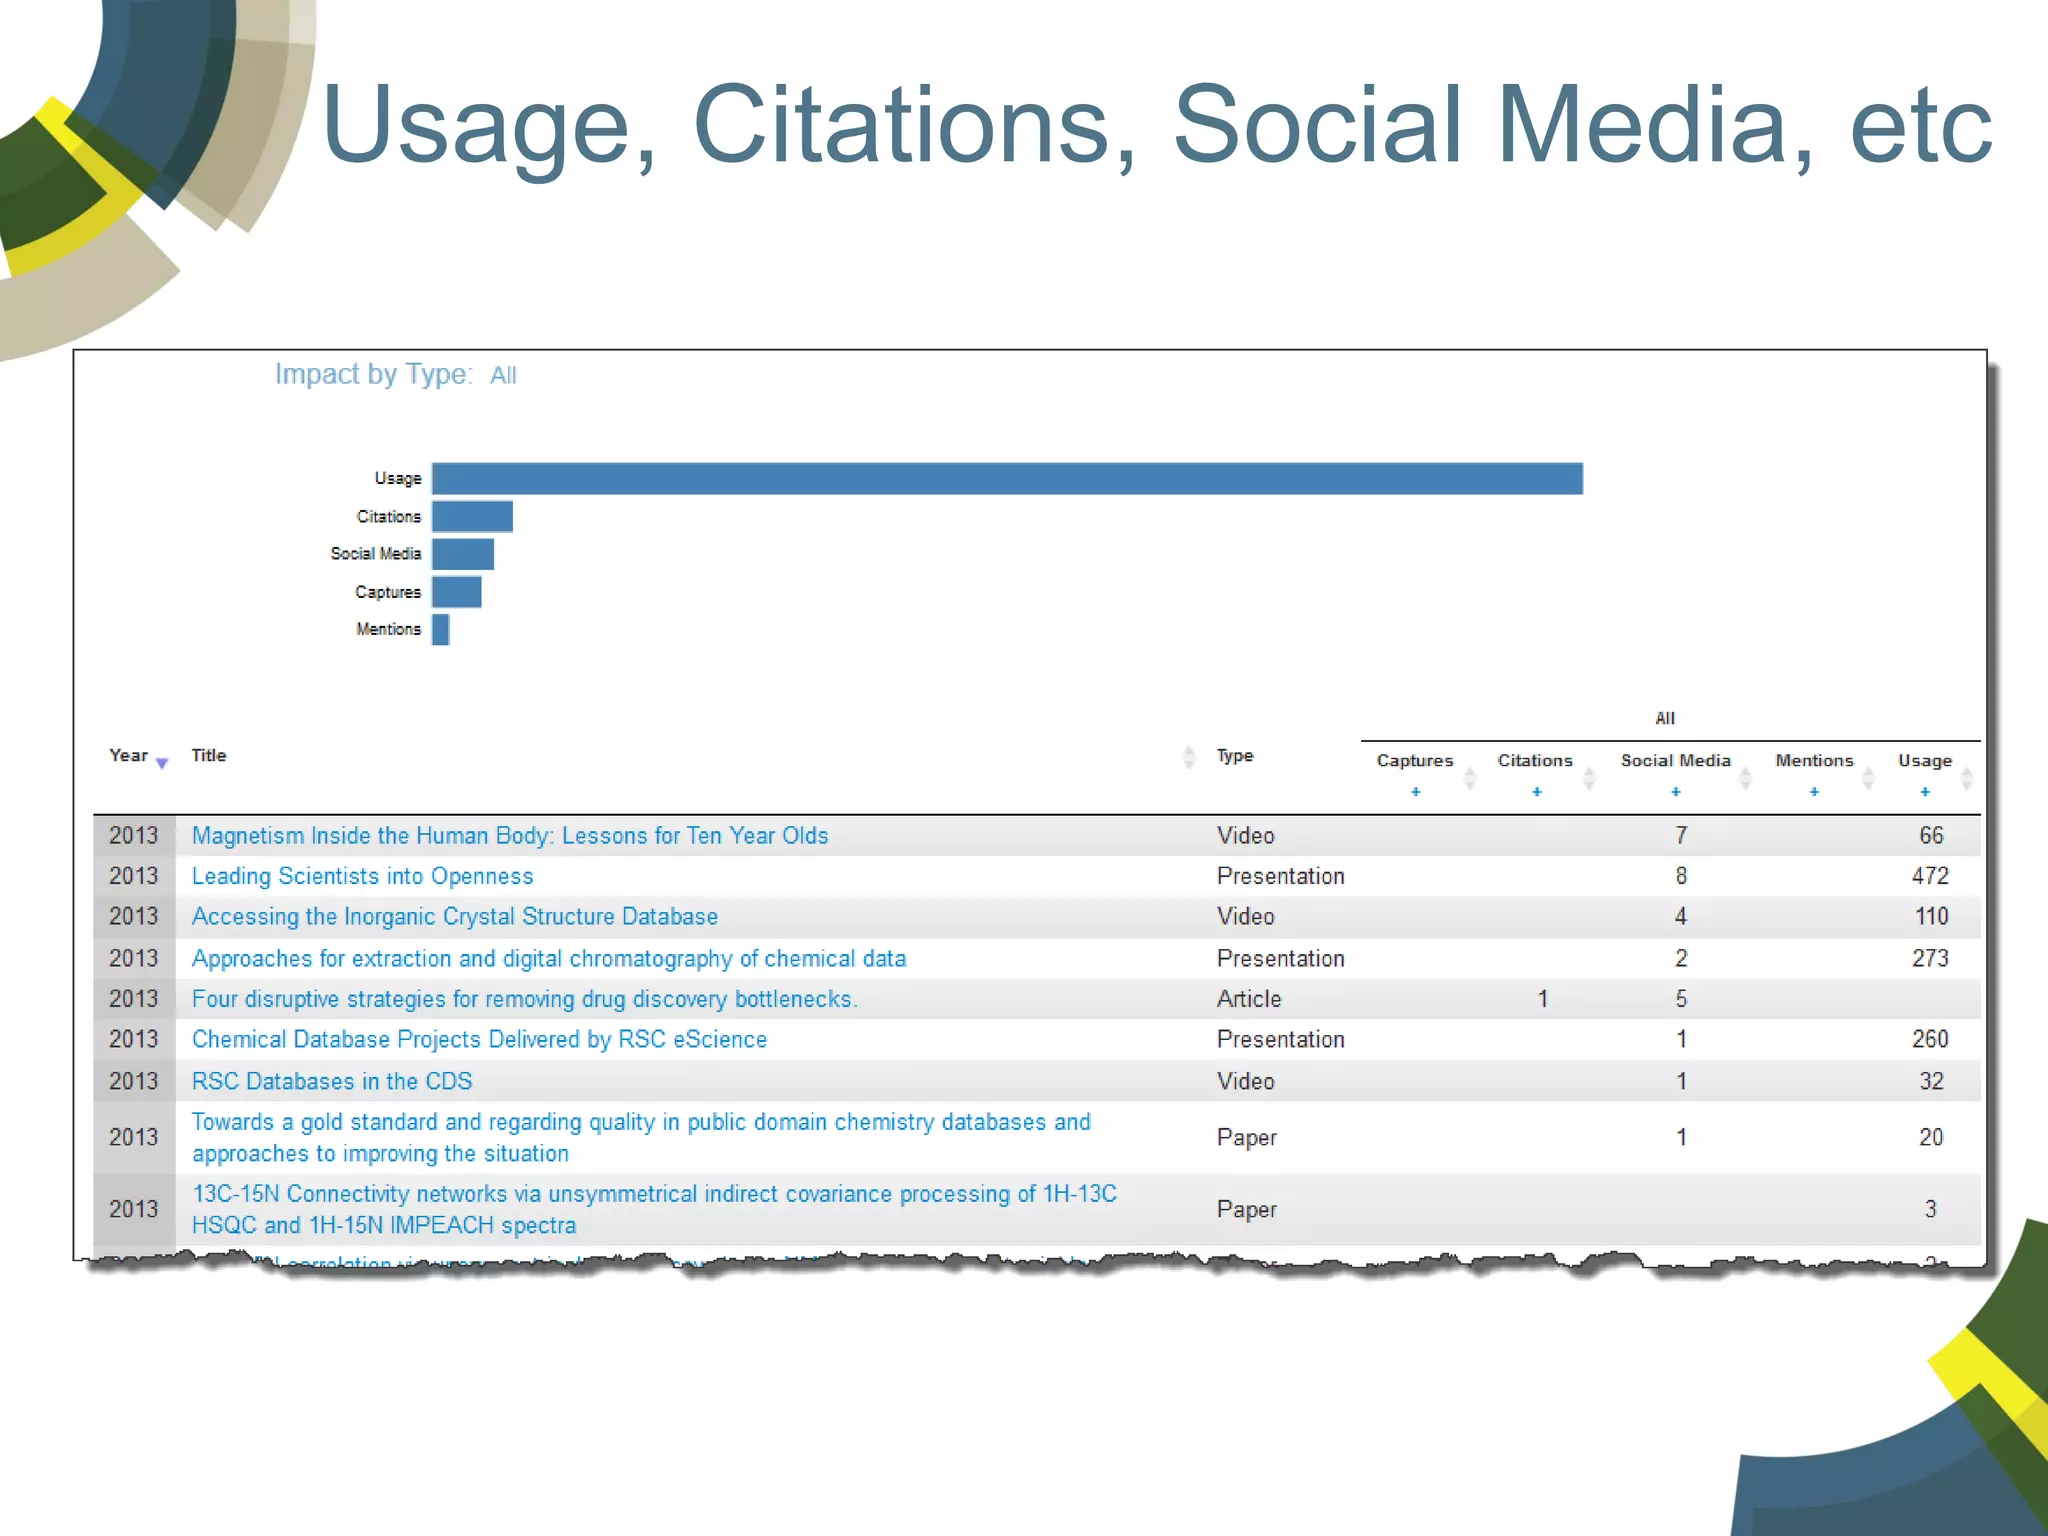Open Leading Scientists into Openness link
Image resolution: width=2048 pixels, height=1536 pixels.
(362, 877)
